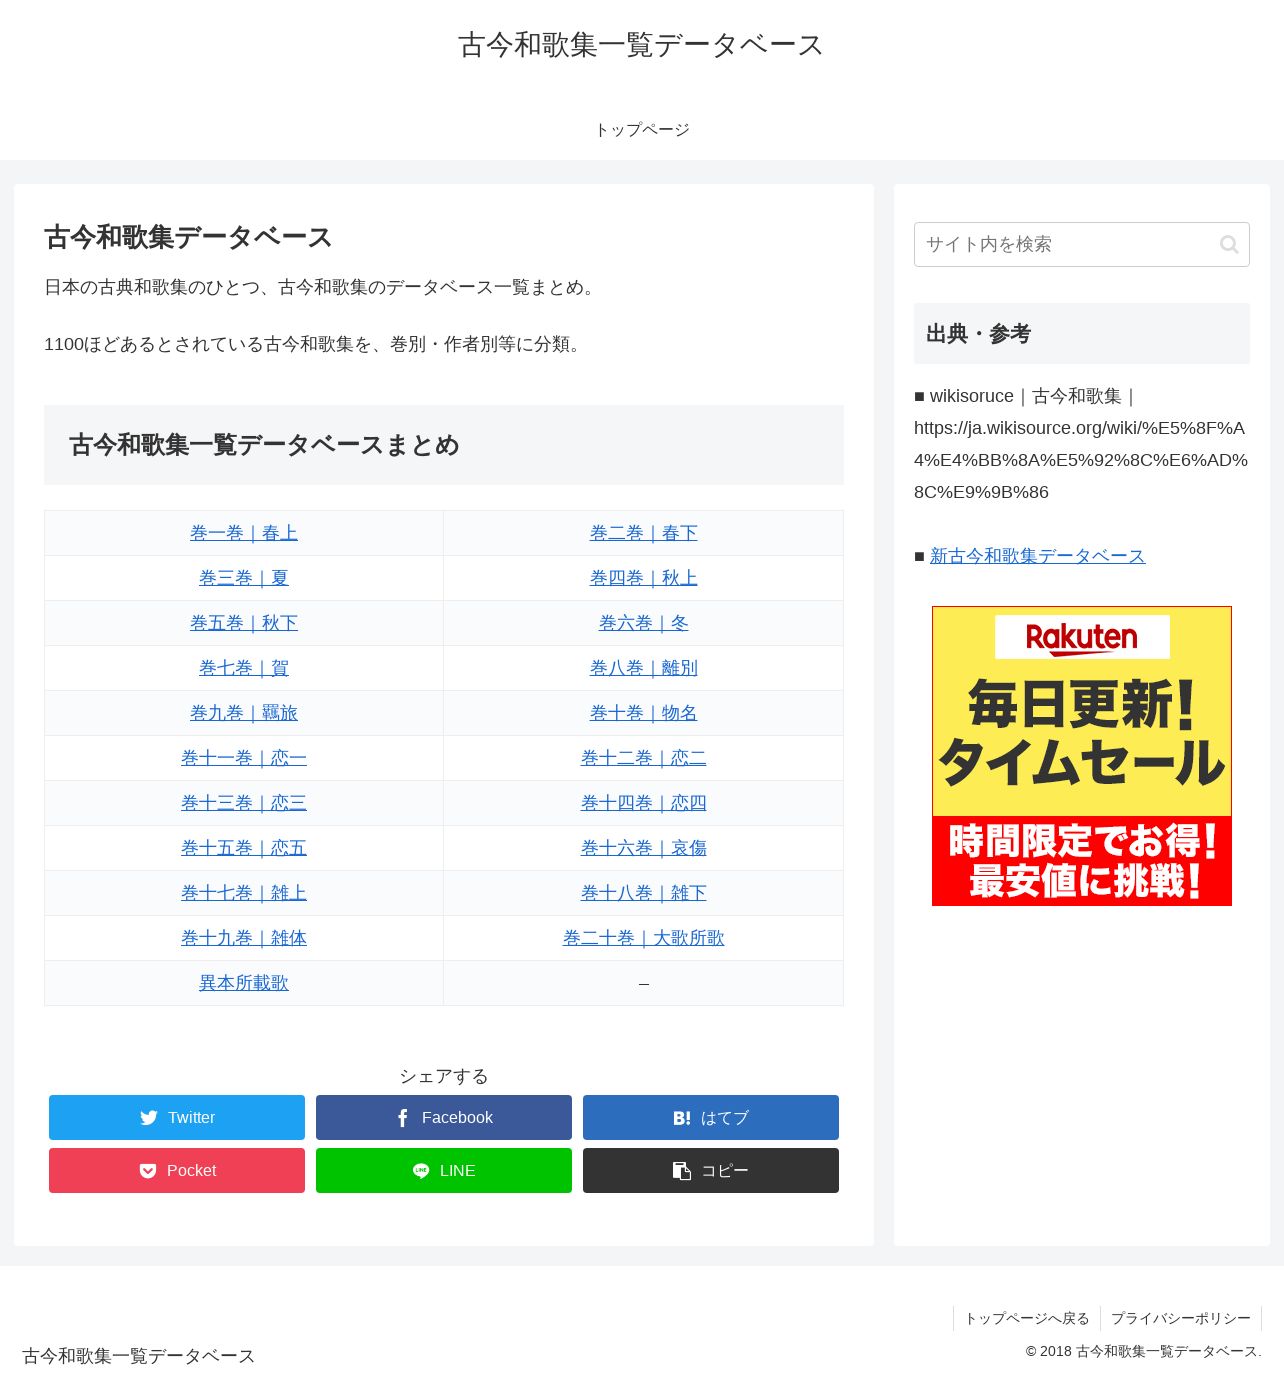Click the Rakuten タイムセール banner ad

(x=1082, y=756)
